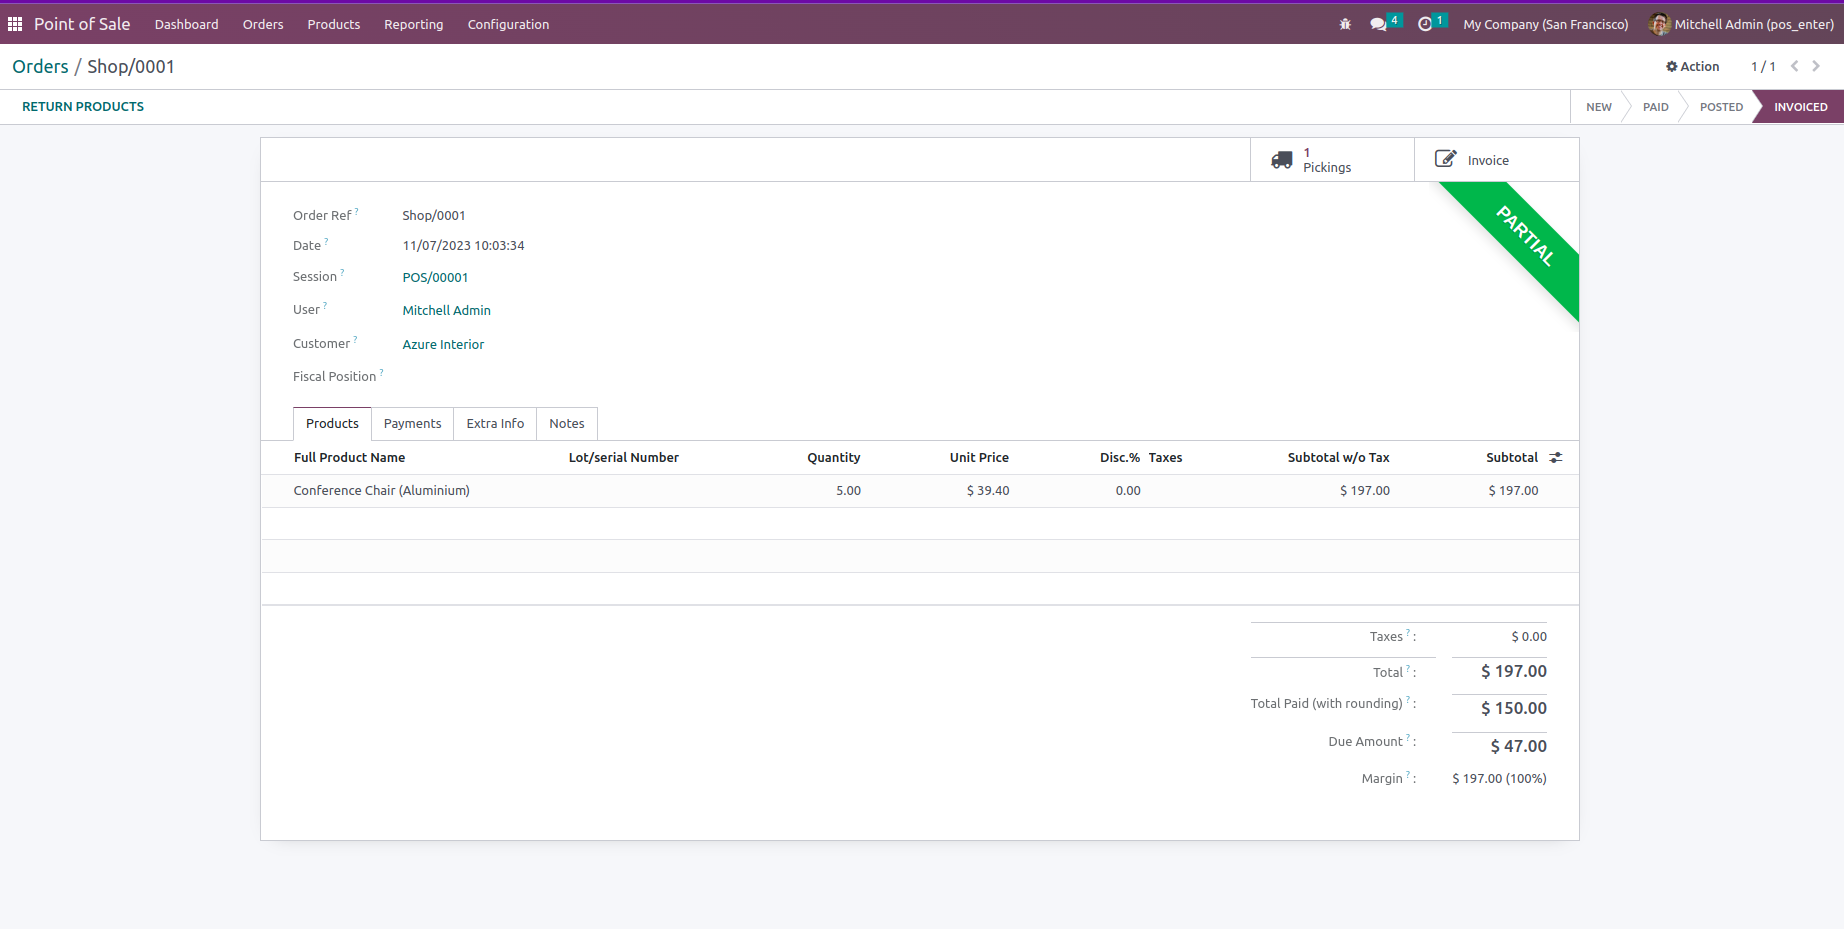
Task: Go back to Orders breadcrumb
Action: tap(40, 67)
